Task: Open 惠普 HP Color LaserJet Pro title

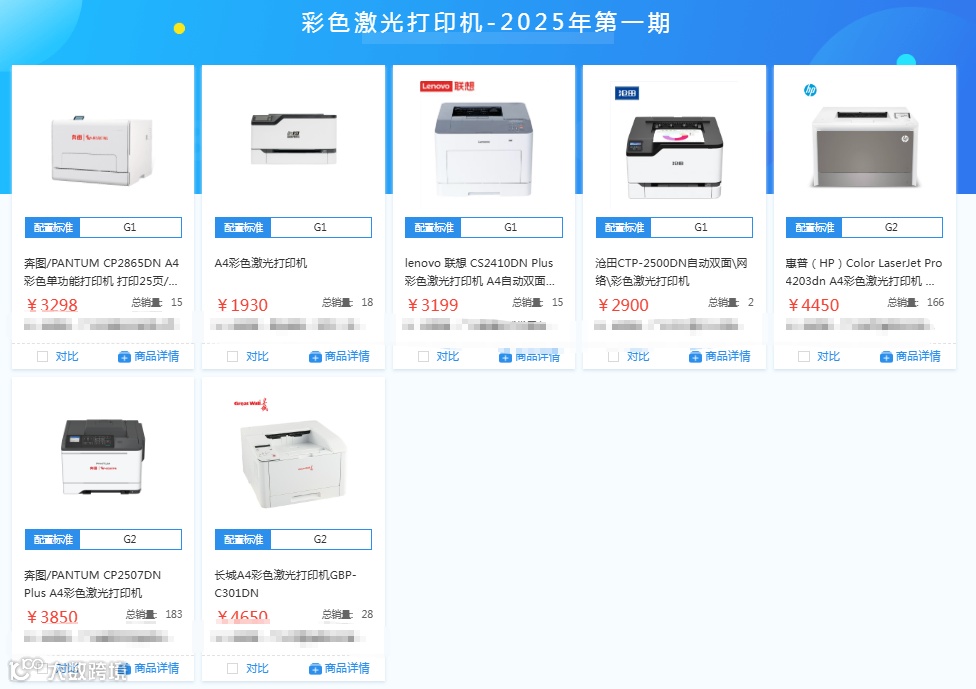Action: pos(863,272)
